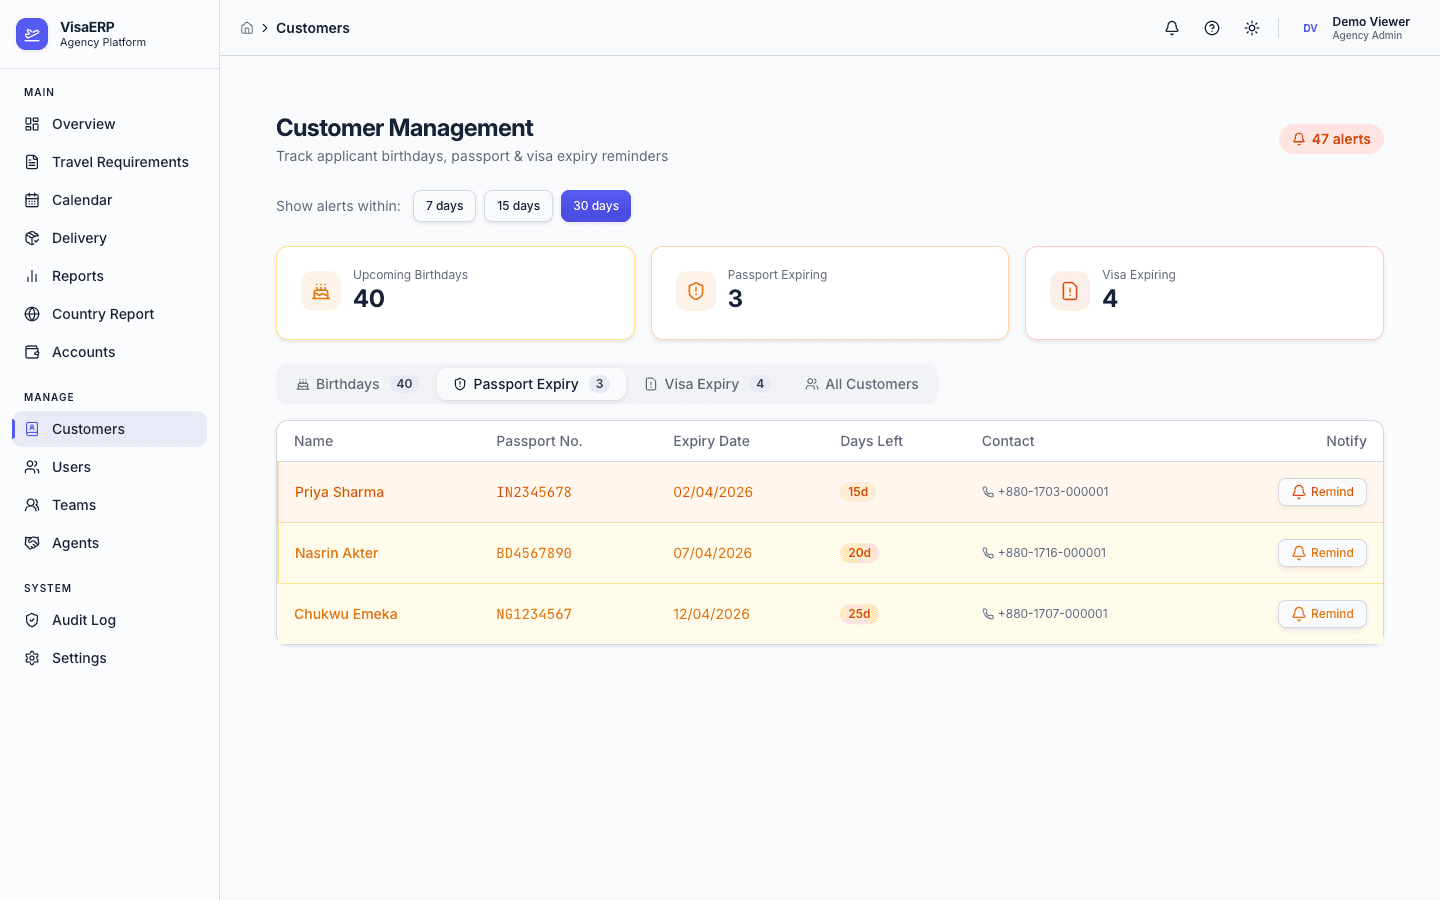
Task: Navigate to the Agents section
Action: pos(75,543)
